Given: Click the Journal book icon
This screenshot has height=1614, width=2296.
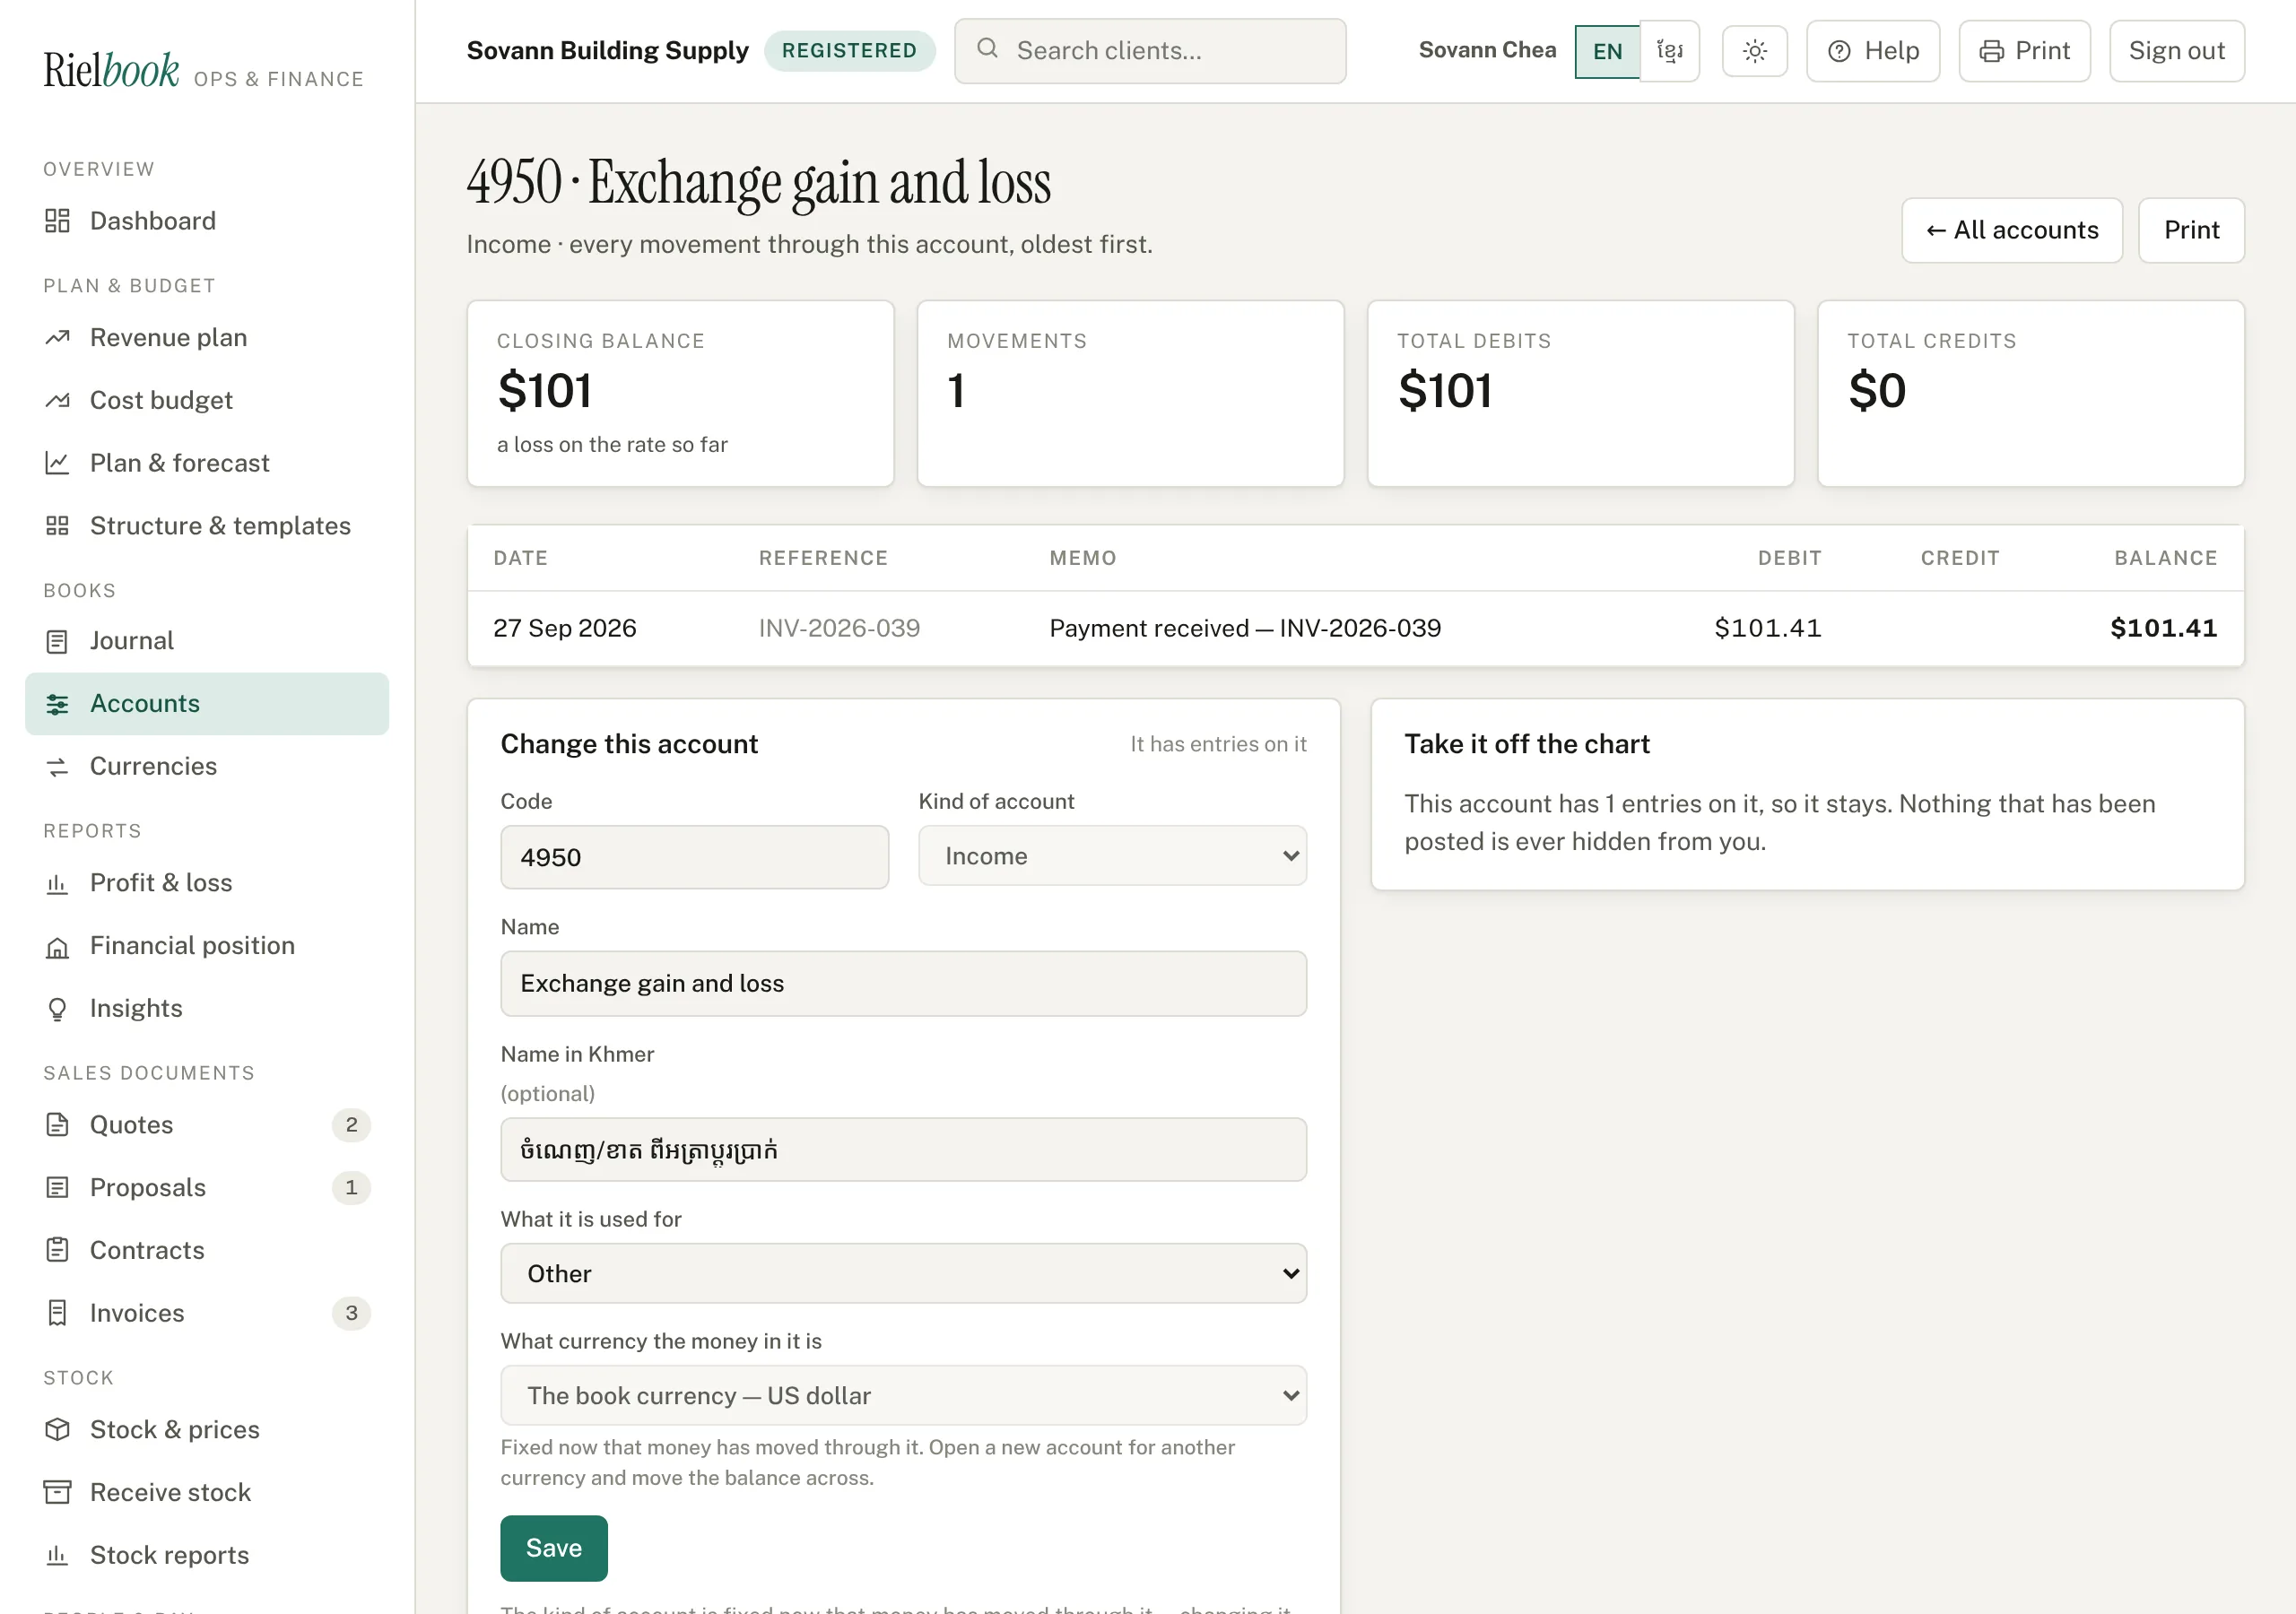Looking at the screenshot, I should click(57, 641).
